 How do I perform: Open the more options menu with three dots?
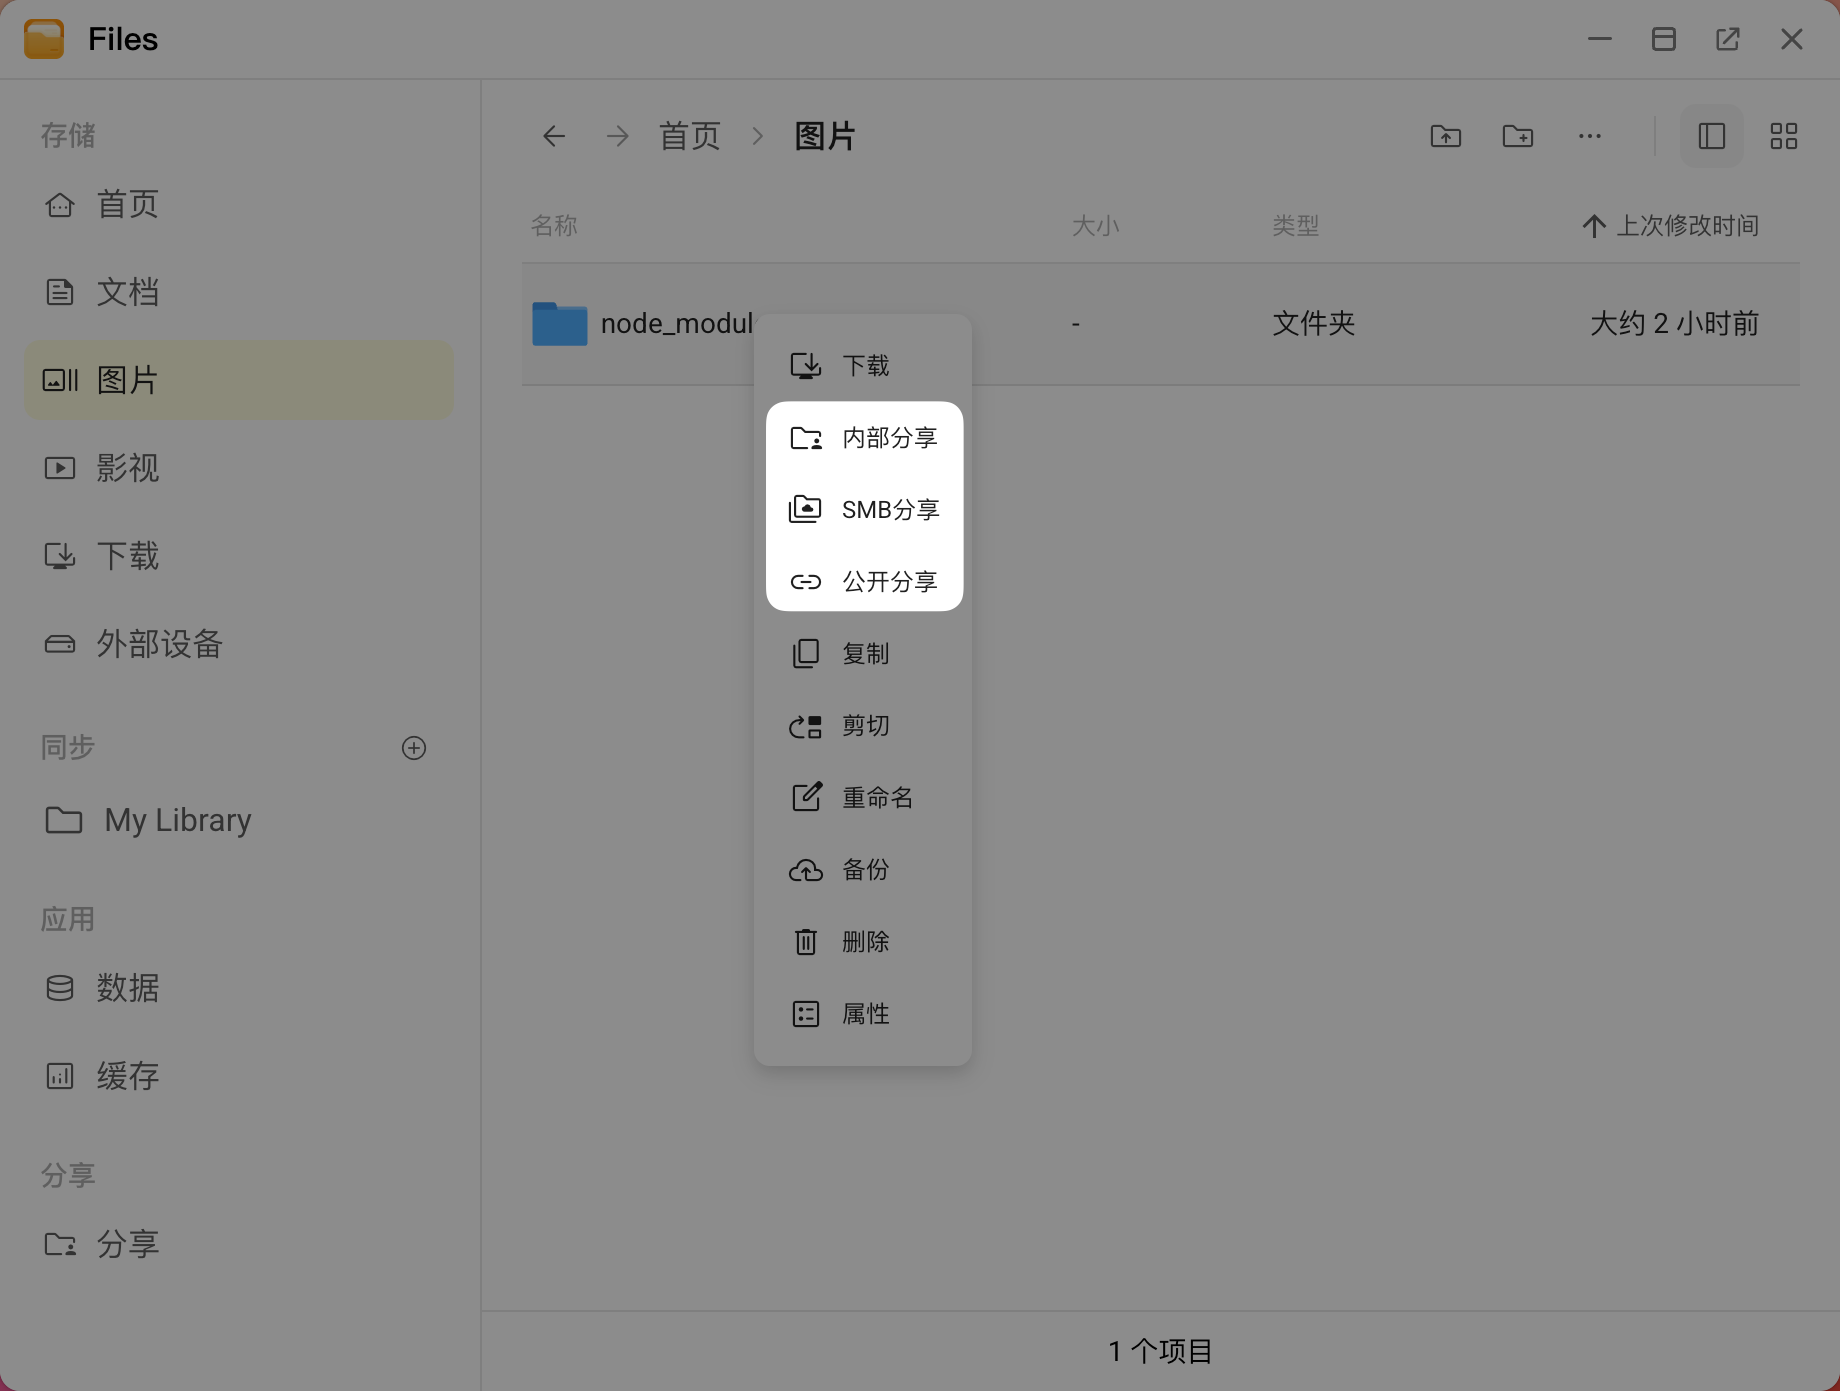1589,136
